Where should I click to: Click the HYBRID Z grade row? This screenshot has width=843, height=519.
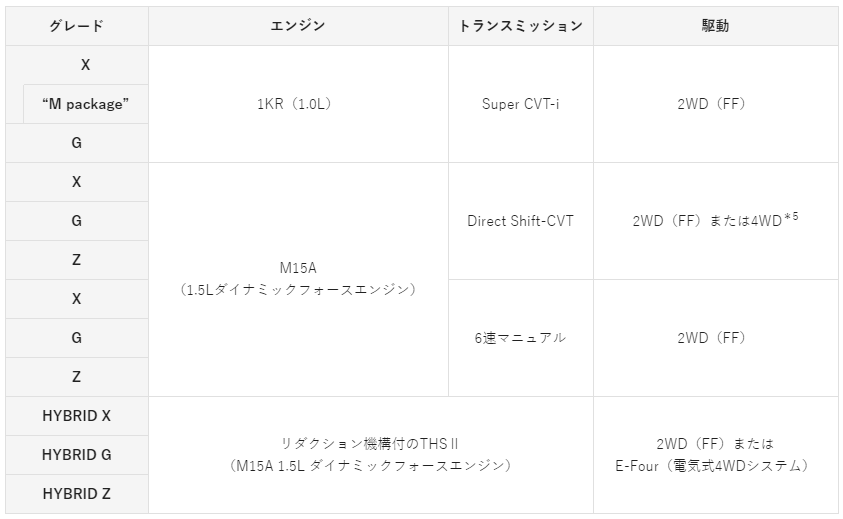(x=76, y=494)
